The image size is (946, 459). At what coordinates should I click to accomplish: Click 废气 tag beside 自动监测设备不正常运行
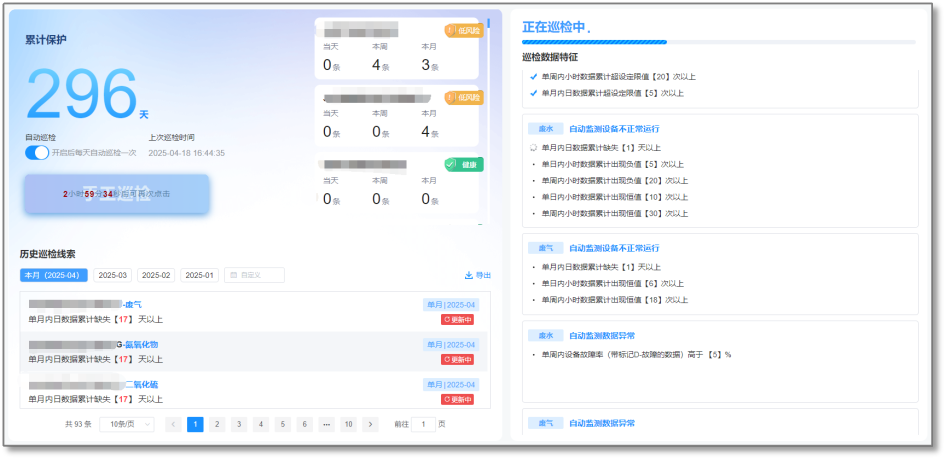(545, 248)
